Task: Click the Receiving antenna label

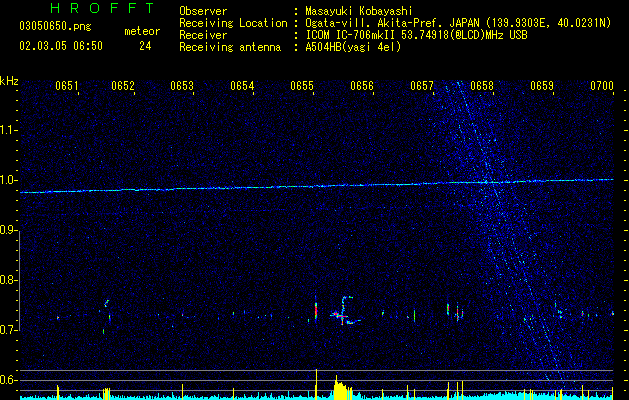Action: (x=230, y=47)
